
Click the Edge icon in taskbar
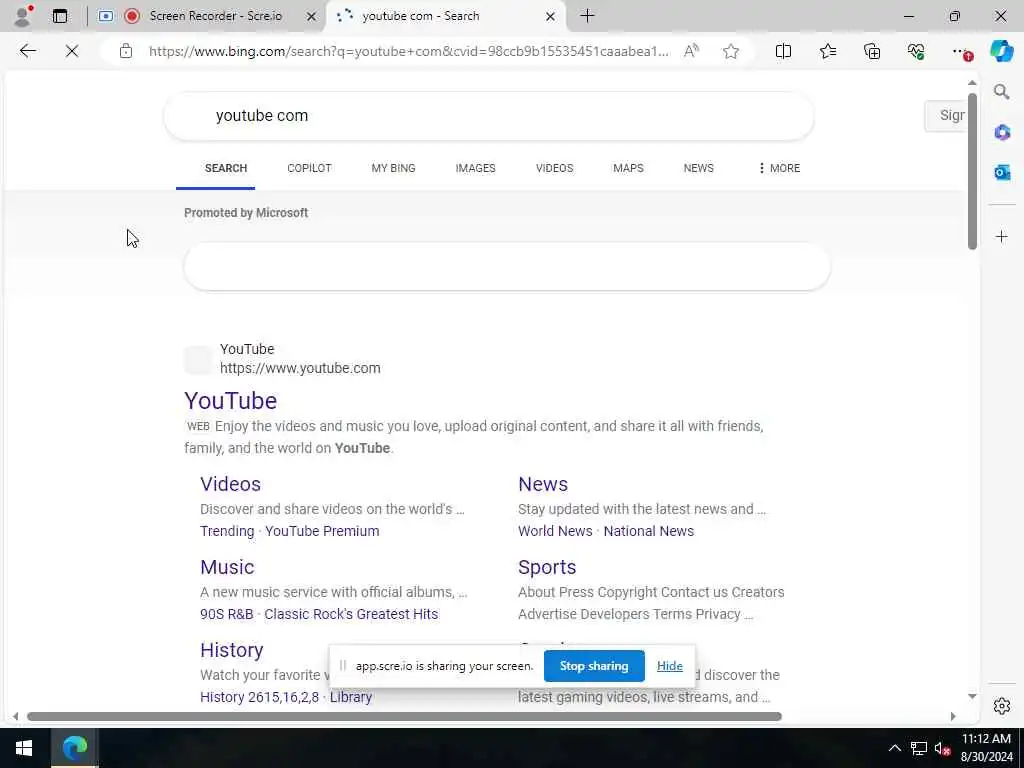click(x=74, y=748)
